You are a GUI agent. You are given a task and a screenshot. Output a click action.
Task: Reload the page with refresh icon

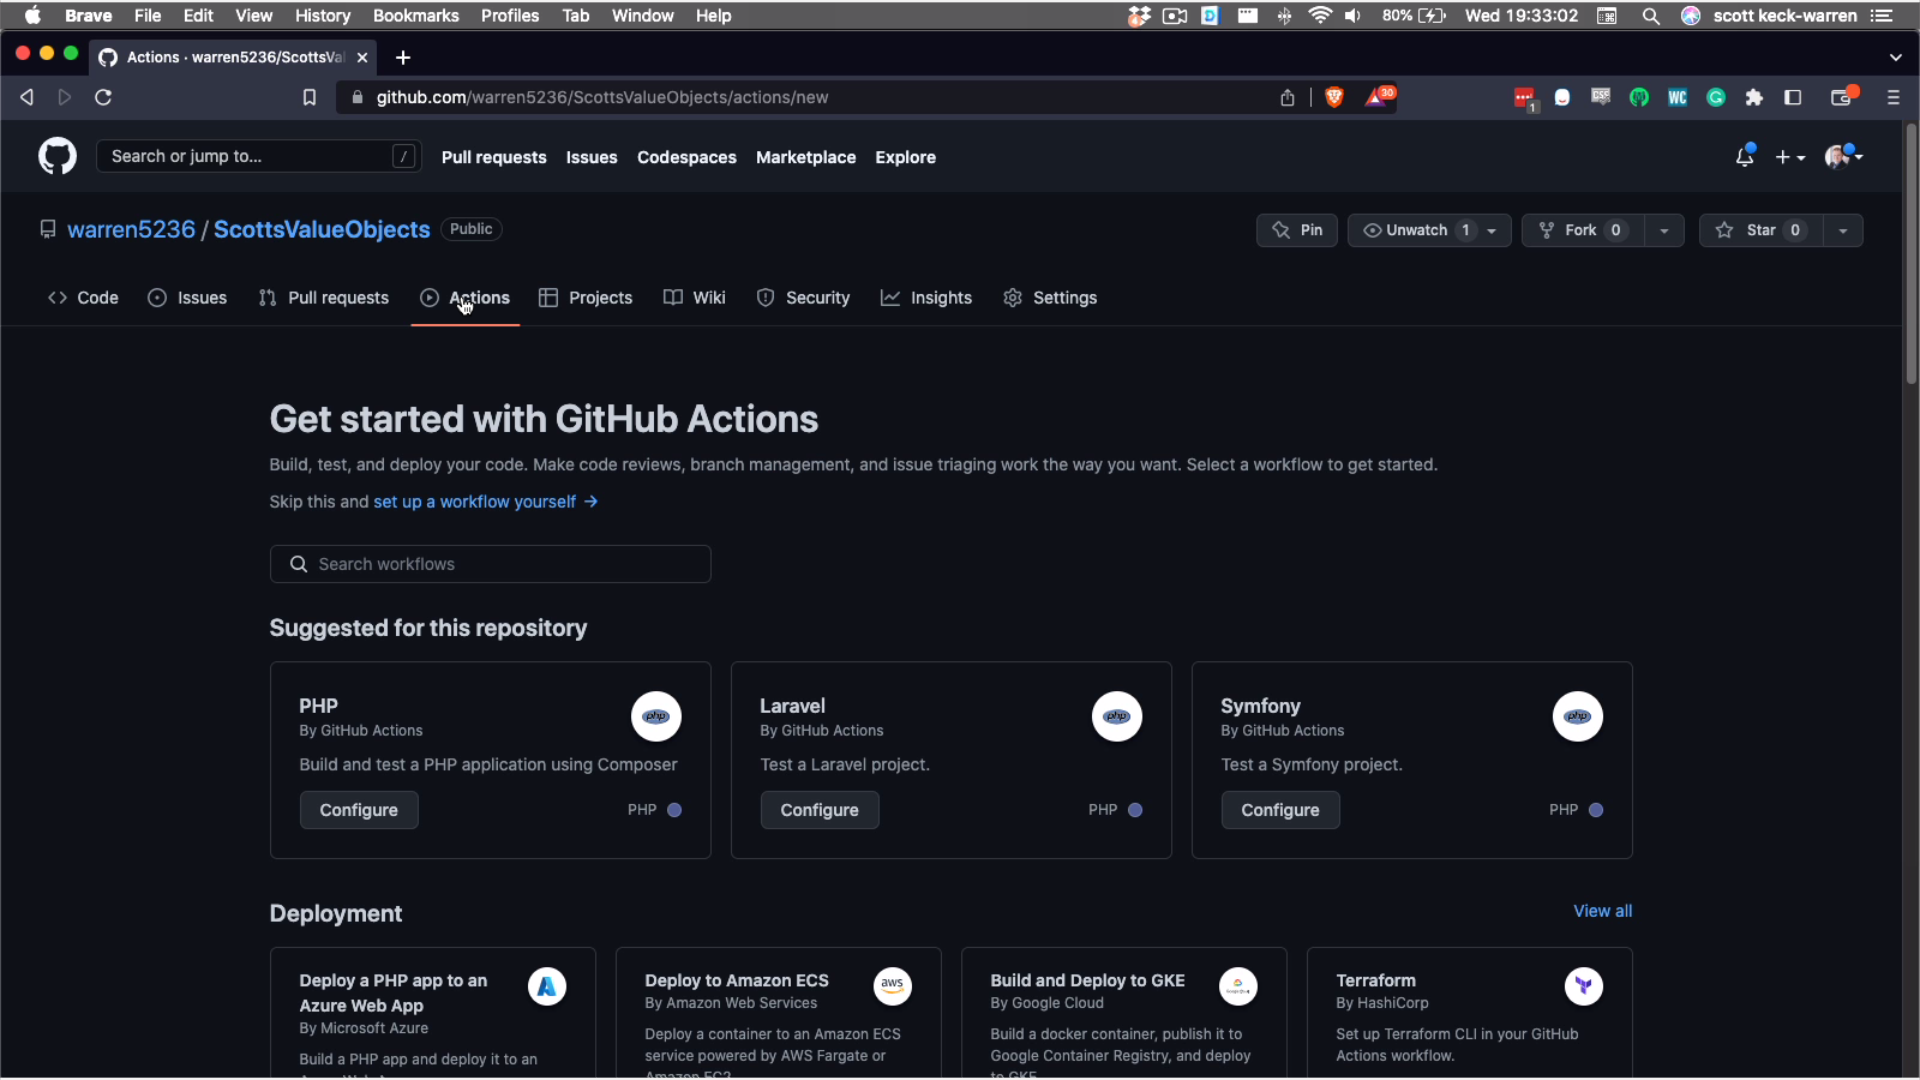tap(103, 97)
